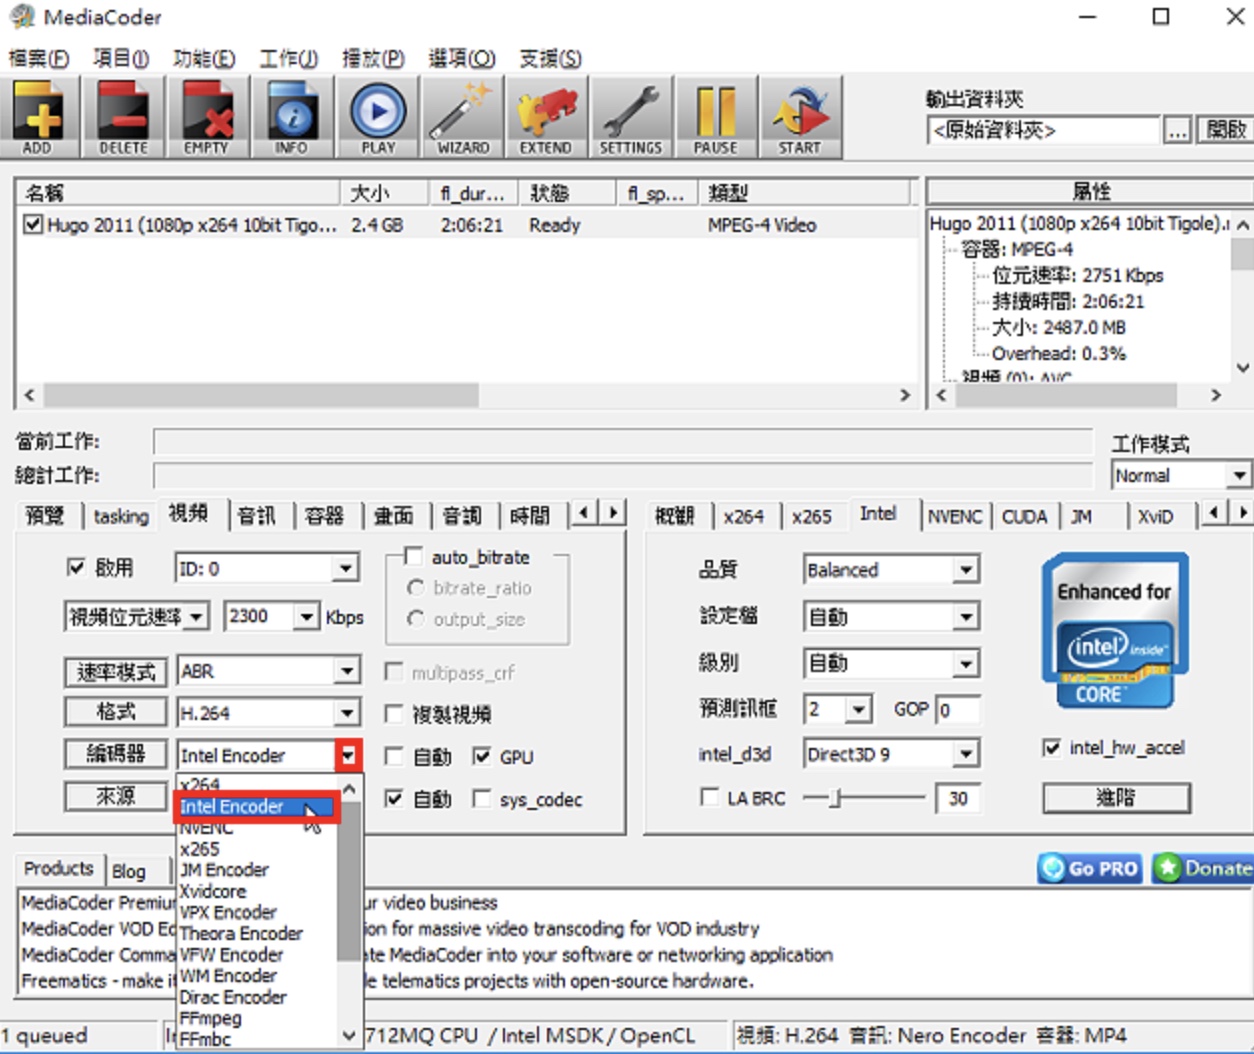This screenshot has height=1054, width=1254.
Task: Click the LA BRC value field showing 30
Action: (958, 797)
